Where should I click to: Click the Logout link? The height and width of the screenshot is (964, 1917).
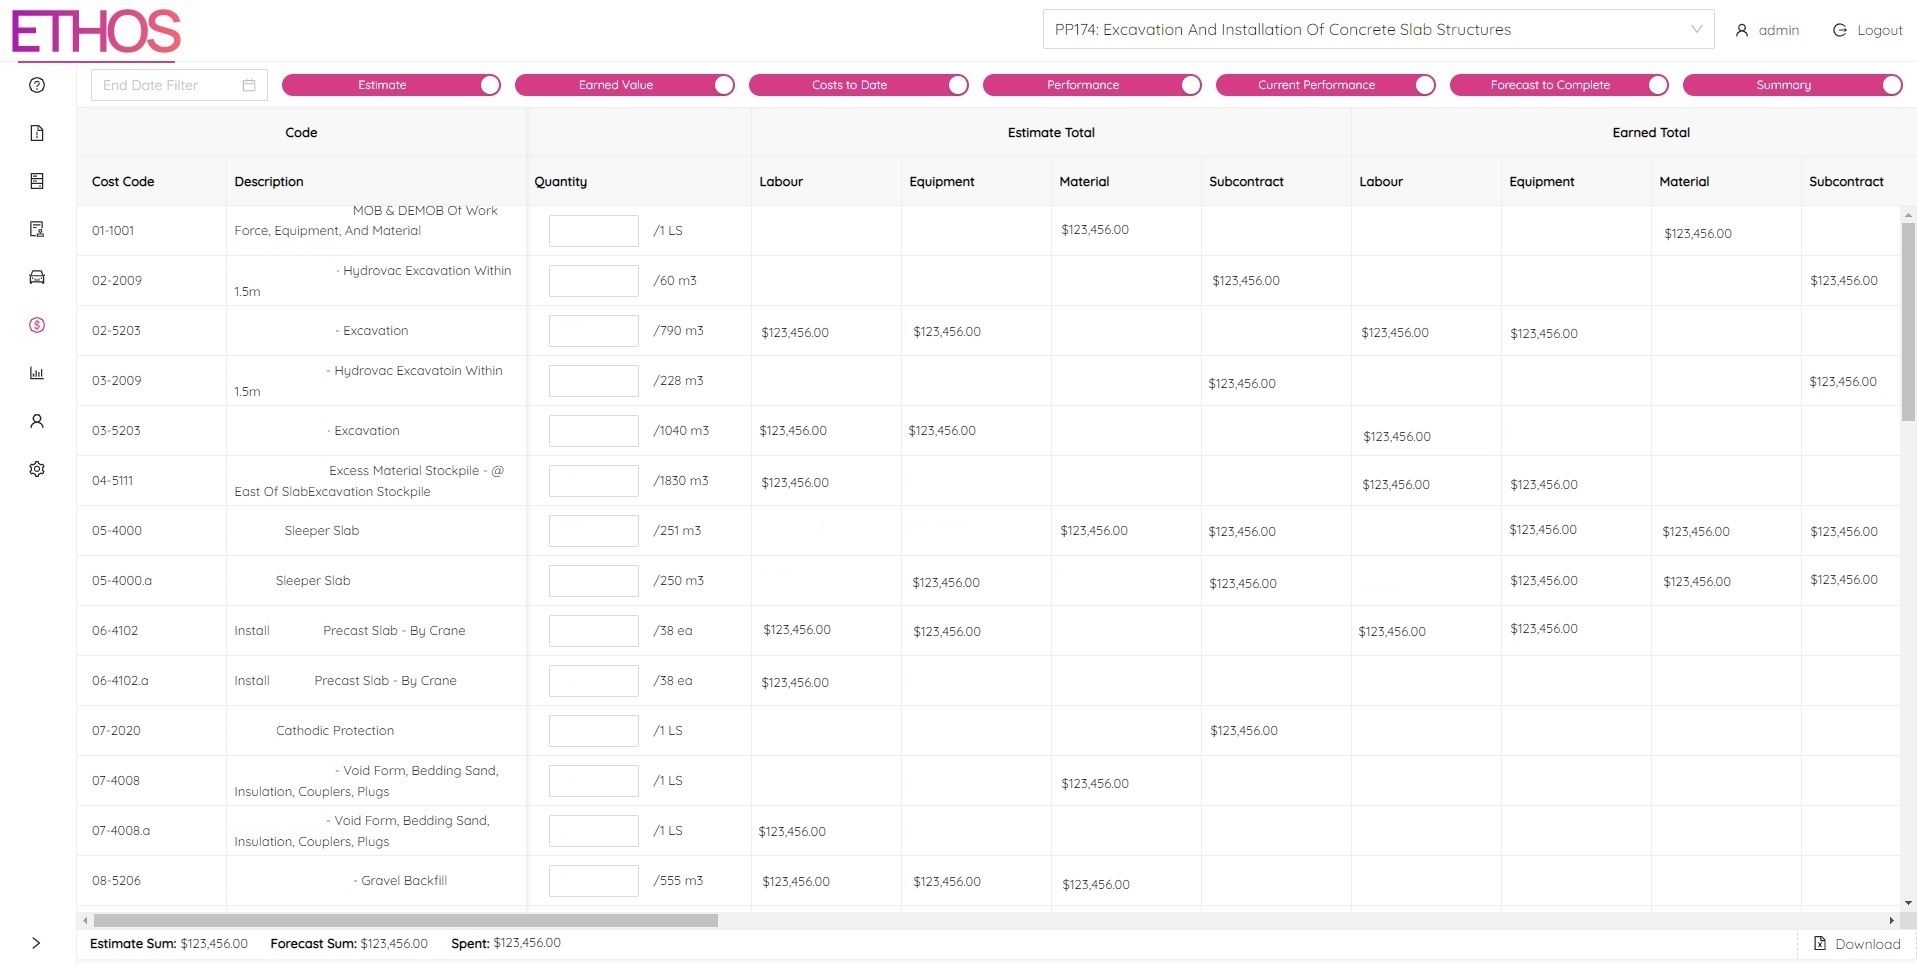pyautogui.click(x=1867, y=30)
